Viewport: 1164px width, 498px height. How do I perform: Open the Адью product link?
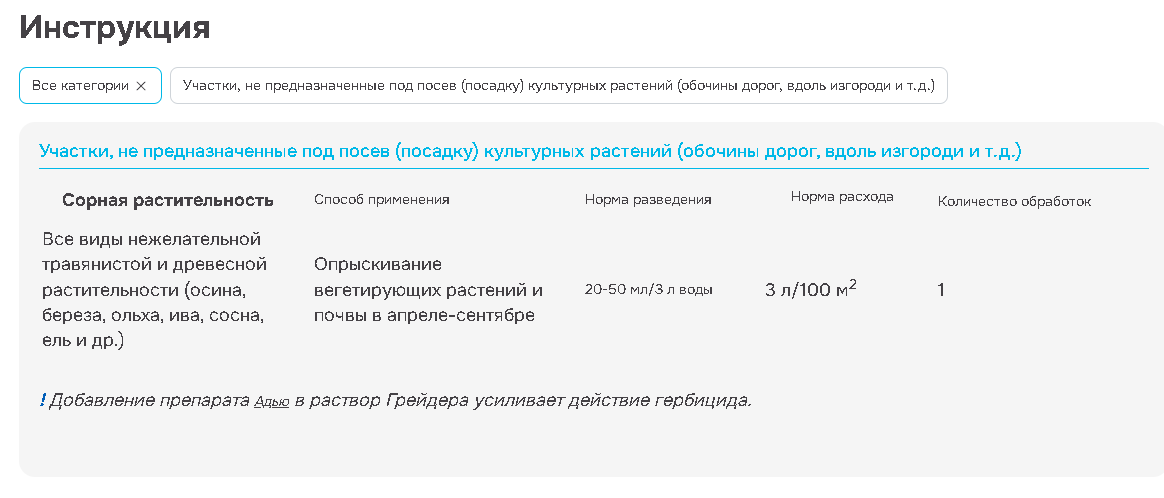[272, 402]
